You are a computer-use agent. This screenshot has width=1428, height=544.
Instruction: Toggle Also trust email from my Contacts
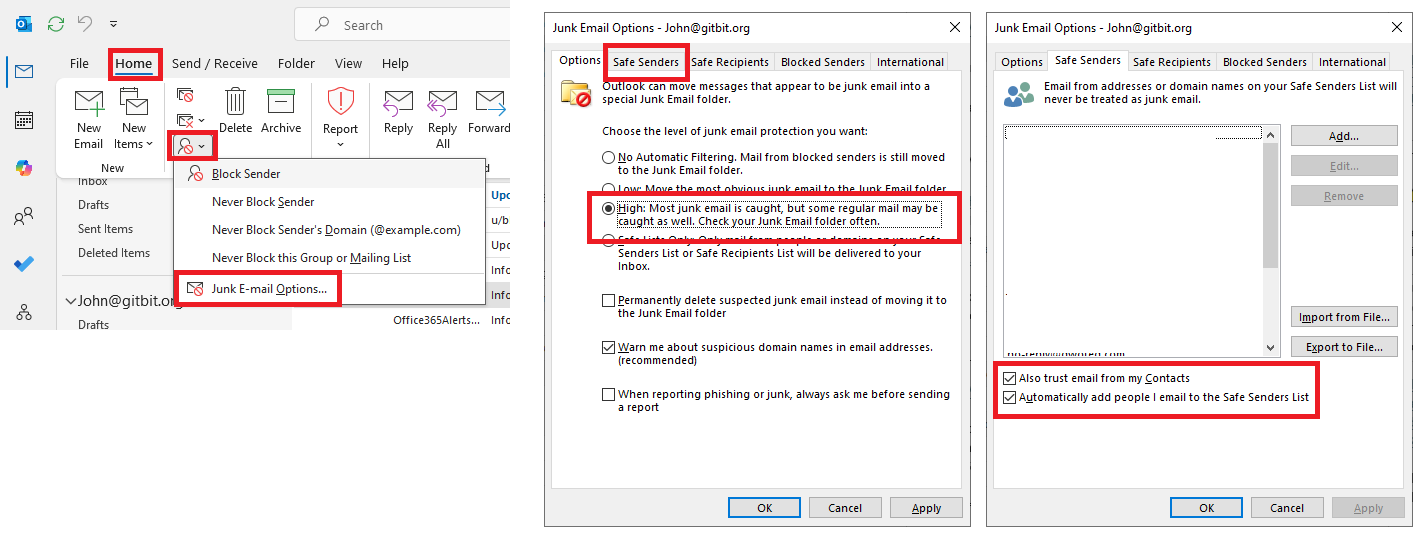(x=1009, y=378)
